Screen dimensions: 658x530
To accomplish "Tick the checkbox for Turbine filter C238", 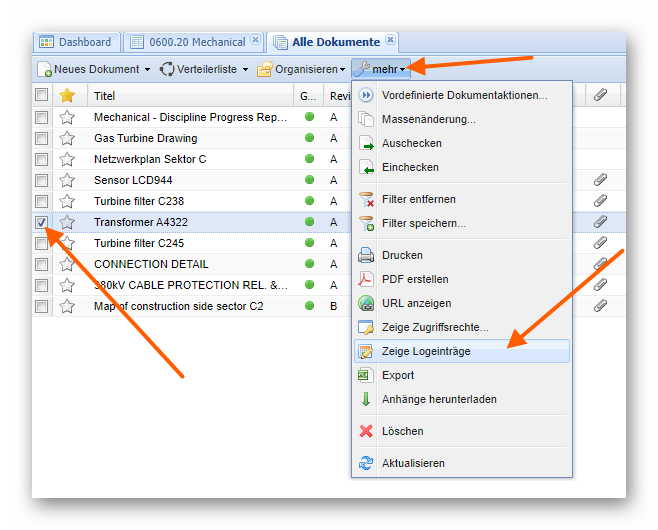I will point(41,201).
